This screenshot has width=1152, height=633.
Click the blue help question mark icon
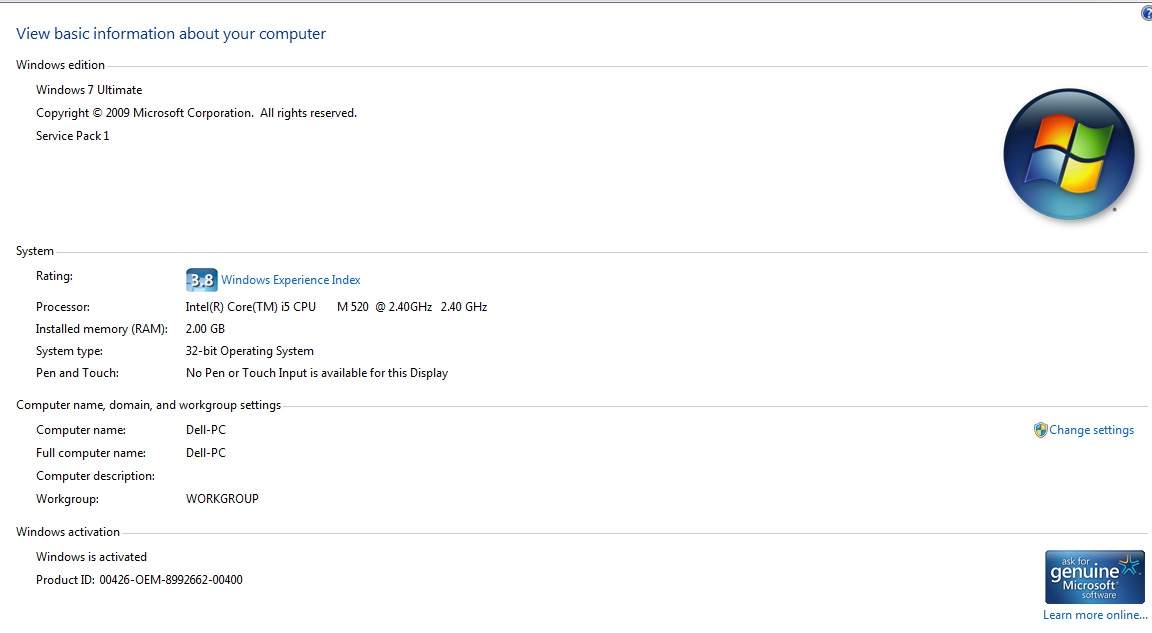tap(1146, 13)
